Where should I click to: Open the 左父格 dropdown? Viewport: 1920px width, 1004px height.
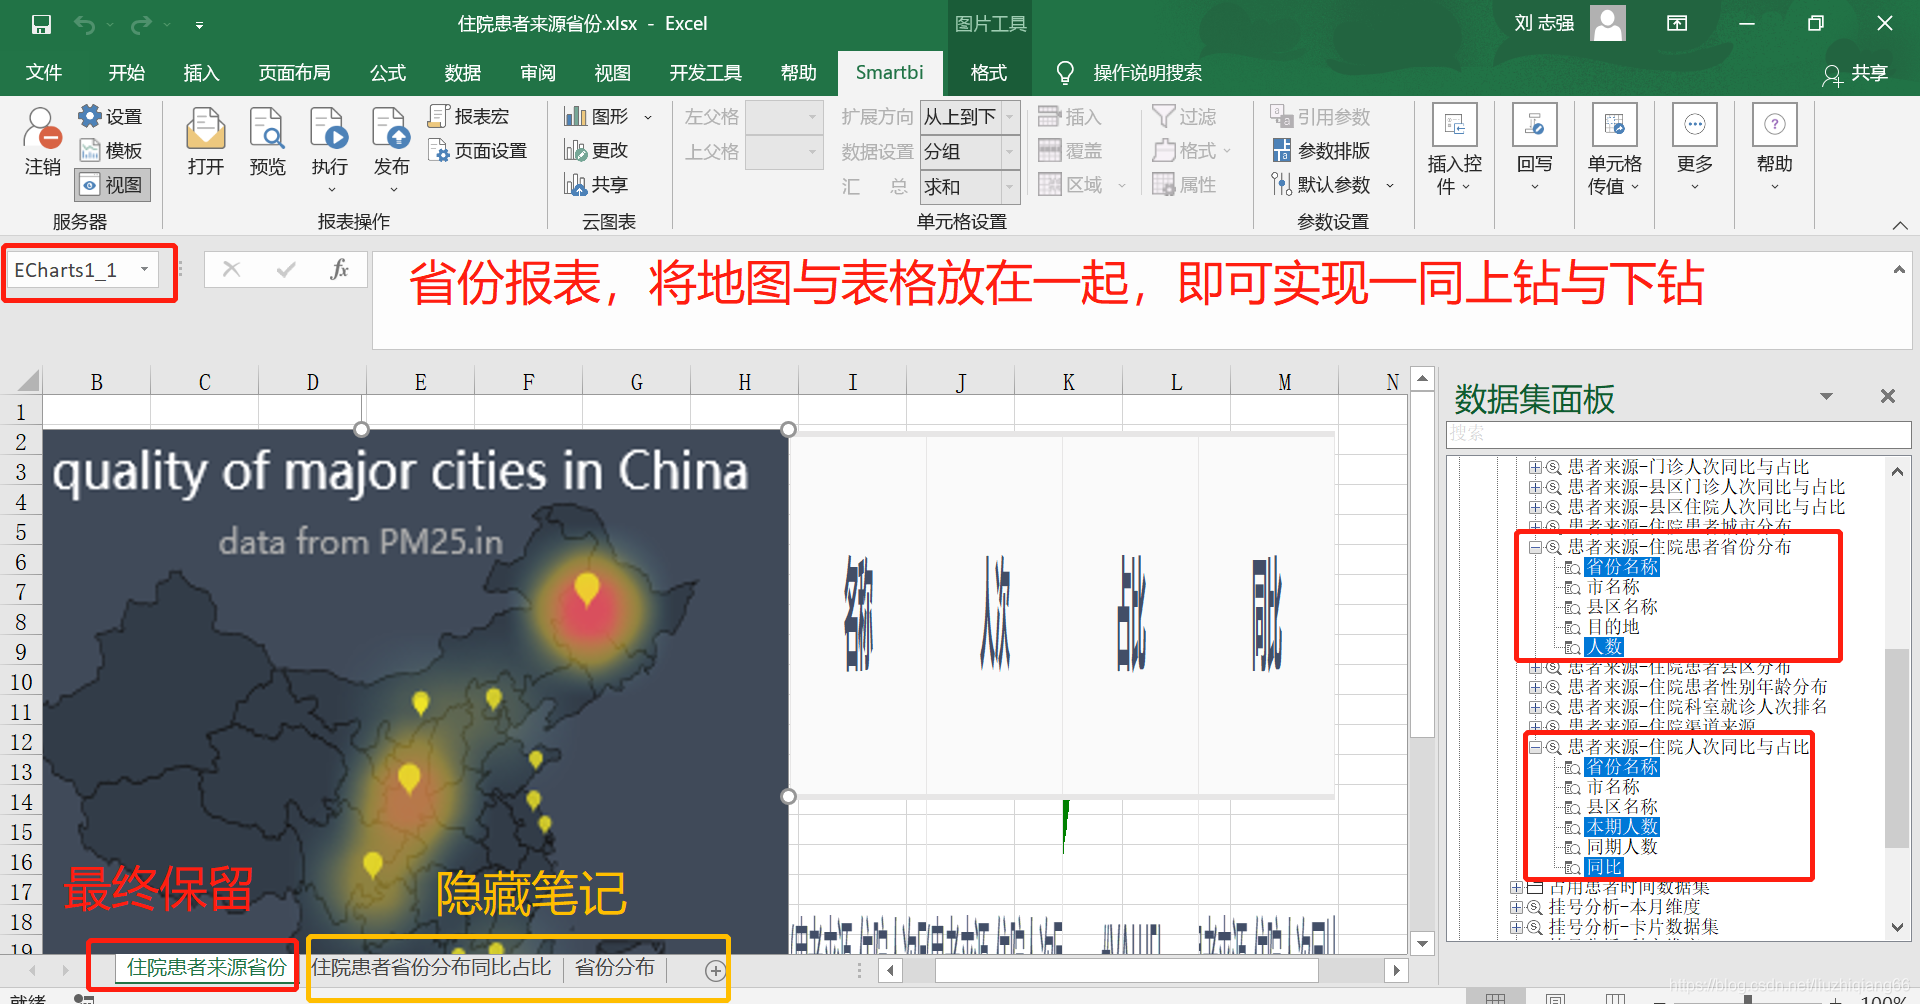(x=812, y=118)
